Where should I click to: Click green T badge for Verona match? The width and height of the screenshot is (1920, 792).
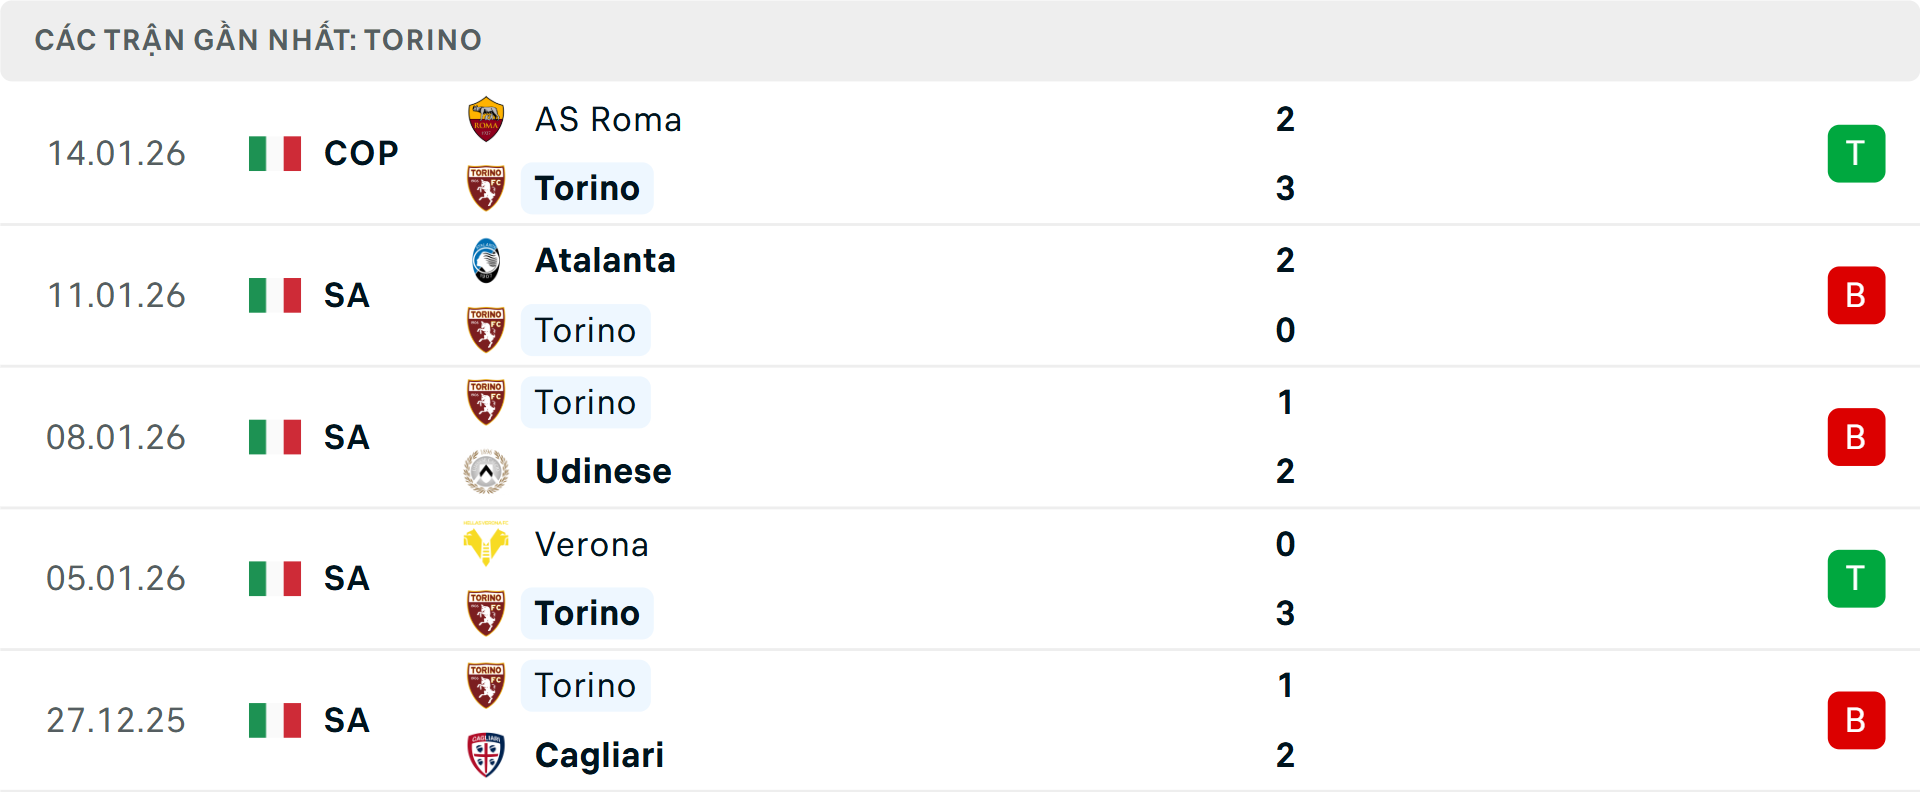tap(1856, 579)
